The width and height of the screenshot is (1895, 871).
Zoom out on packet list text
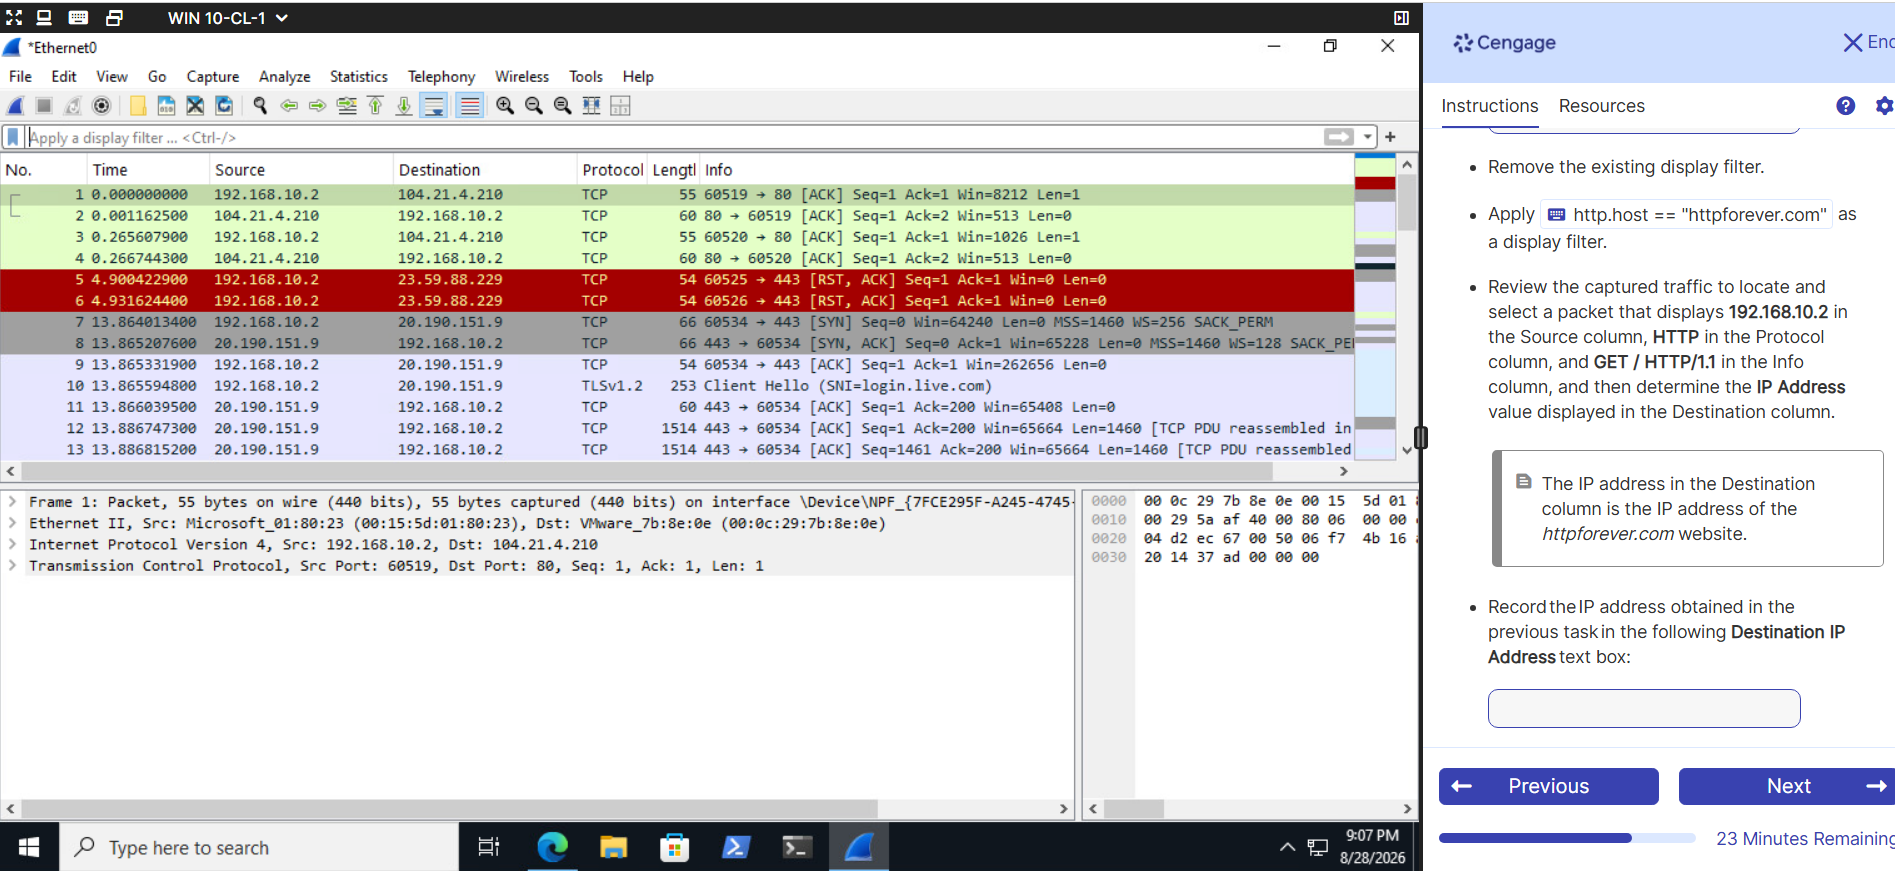tap(534, 106)
